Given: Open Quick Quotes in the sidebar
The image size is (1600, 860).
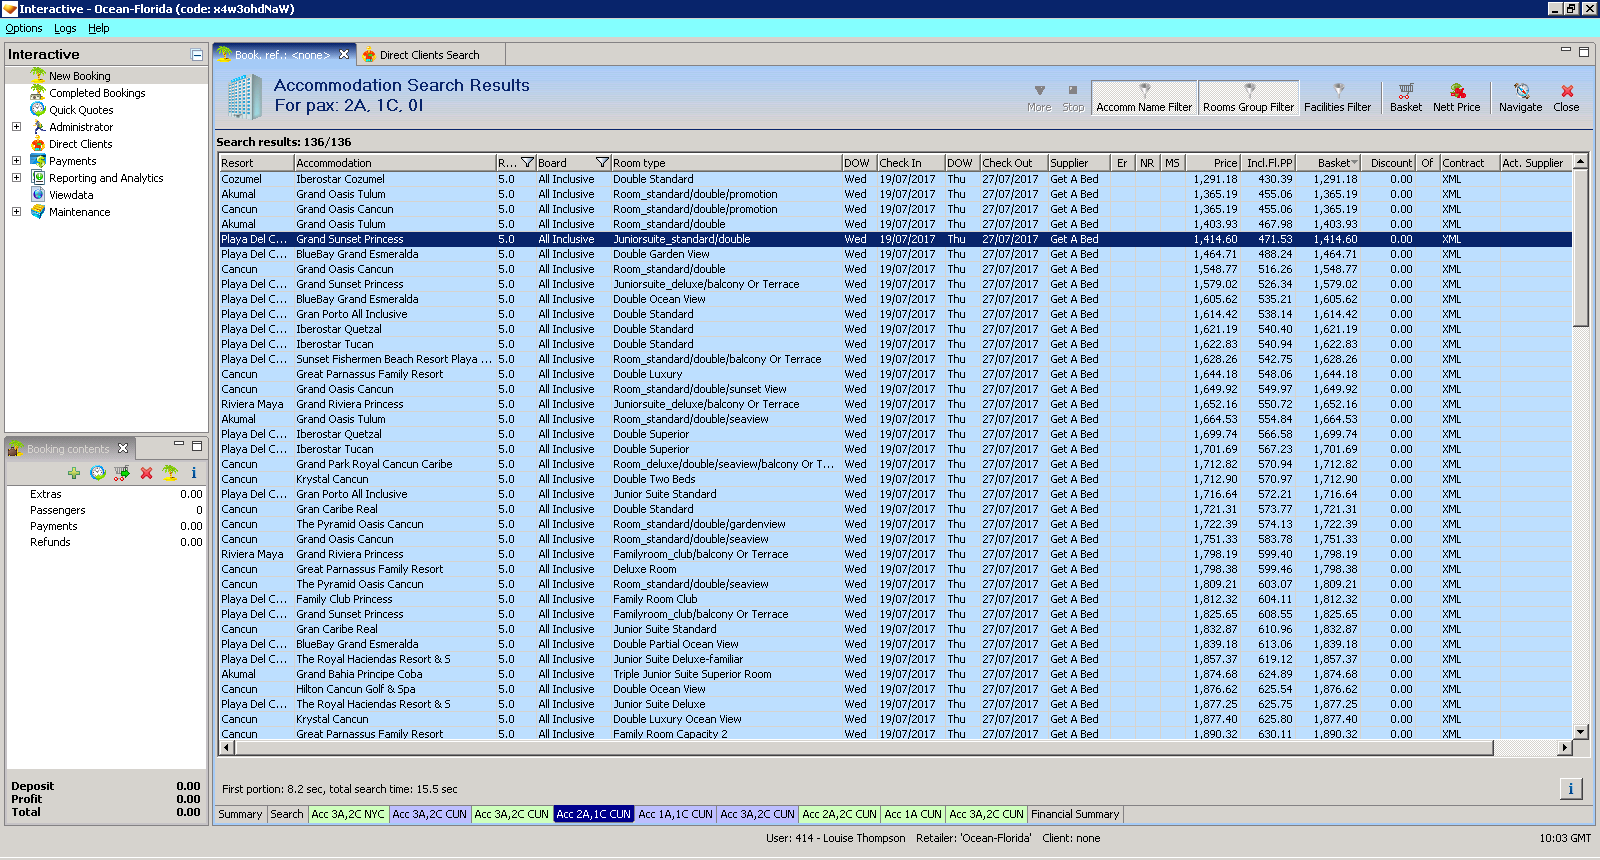Looking at the screenshot, I should pyautogui.click(x=81, y=110).
